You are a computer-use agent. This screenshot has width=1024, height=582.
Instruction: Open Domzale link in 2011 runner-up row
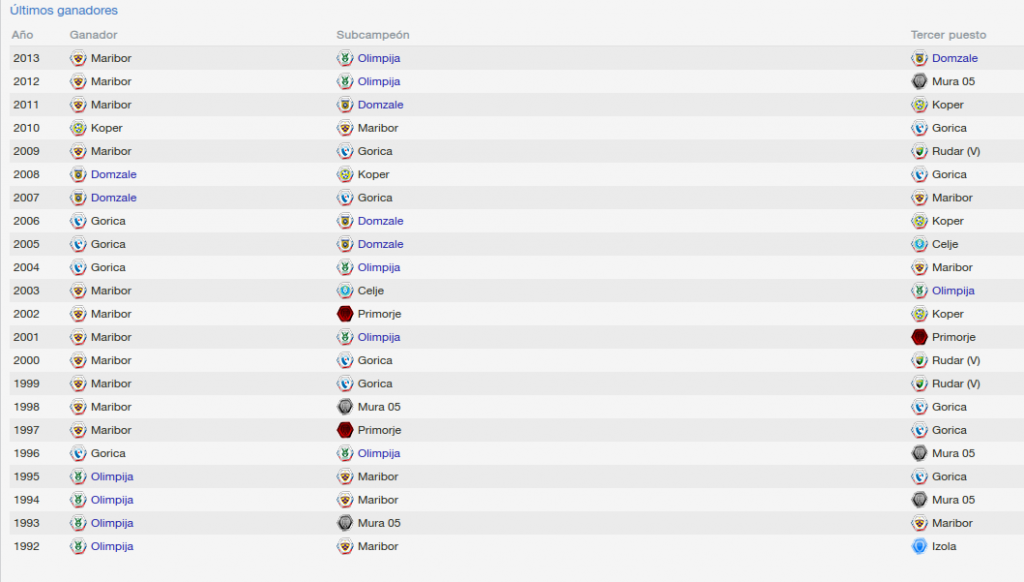tap(380, 105)
